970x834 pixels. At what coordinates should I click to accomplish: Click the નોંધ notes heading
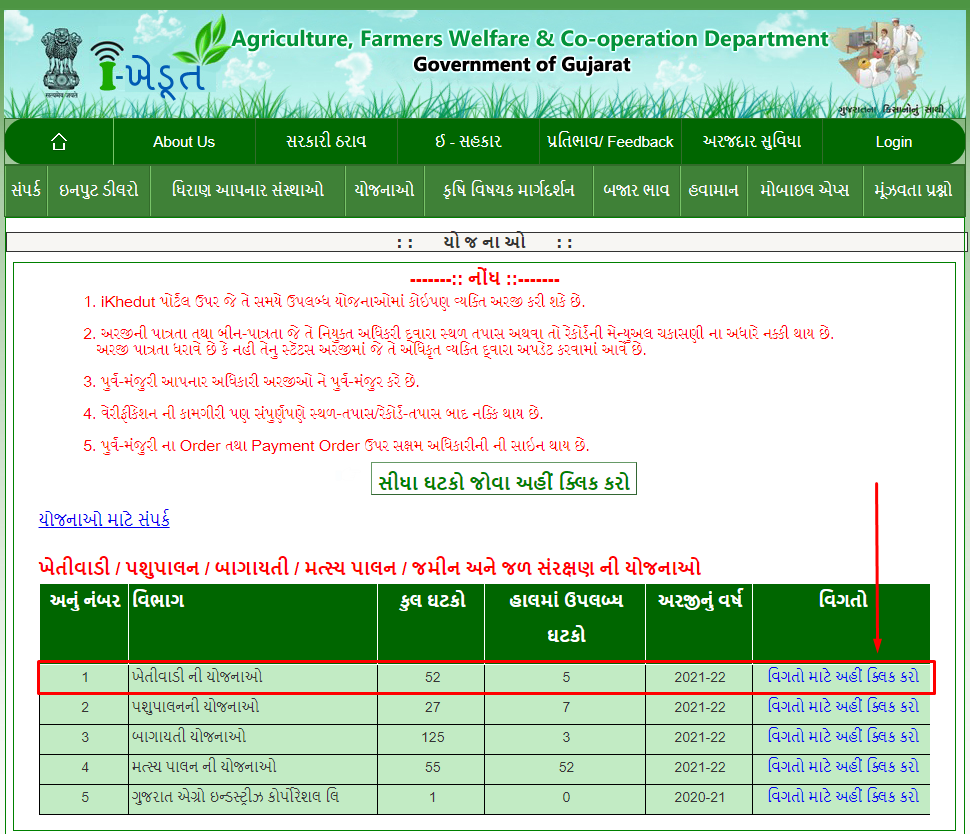pyautogui.click(x=484, y=279)
